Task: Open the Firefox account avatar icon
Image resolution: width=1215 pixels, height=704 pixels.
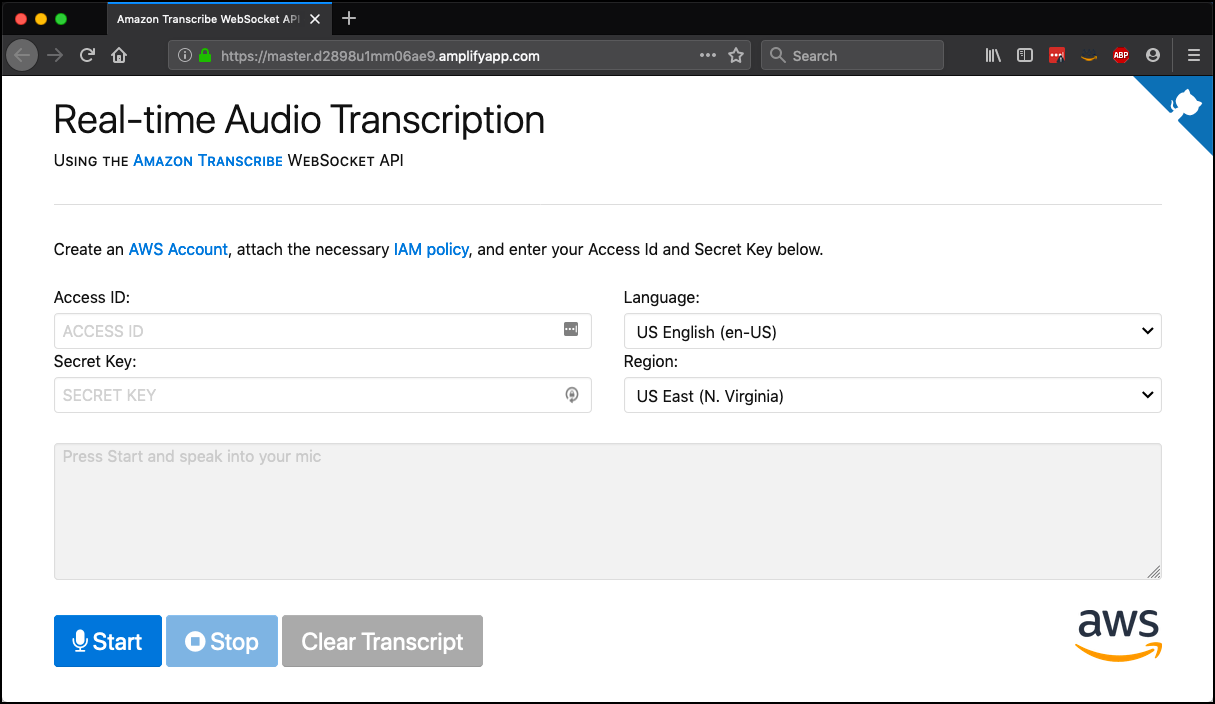Action: click(x=1153, y=56)
